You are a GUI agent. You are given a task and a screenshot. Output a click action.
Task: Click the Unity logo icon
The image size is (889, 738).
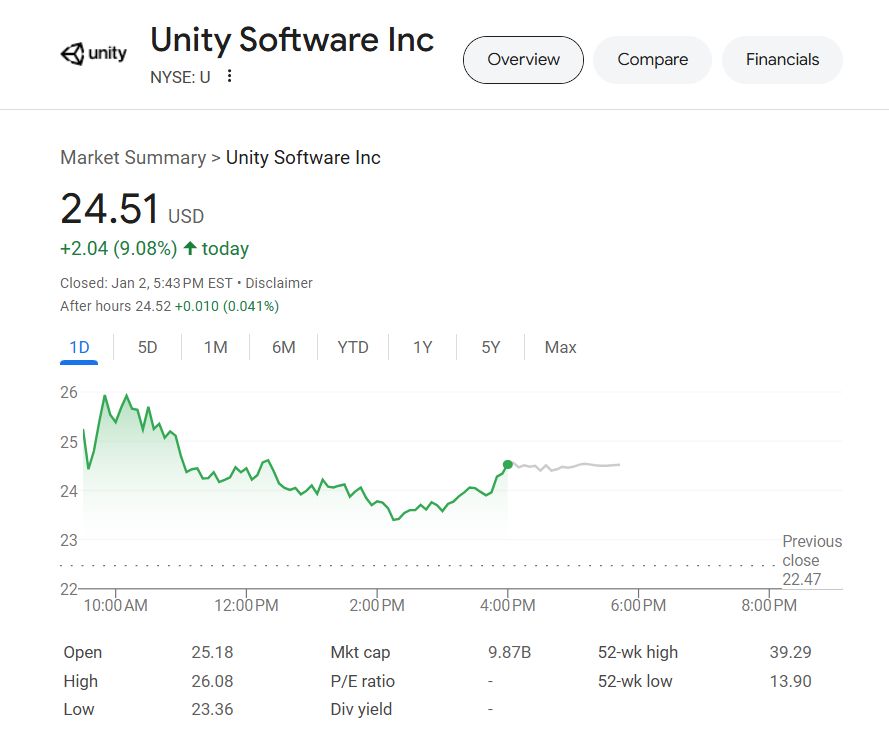[x=94, y=54]
